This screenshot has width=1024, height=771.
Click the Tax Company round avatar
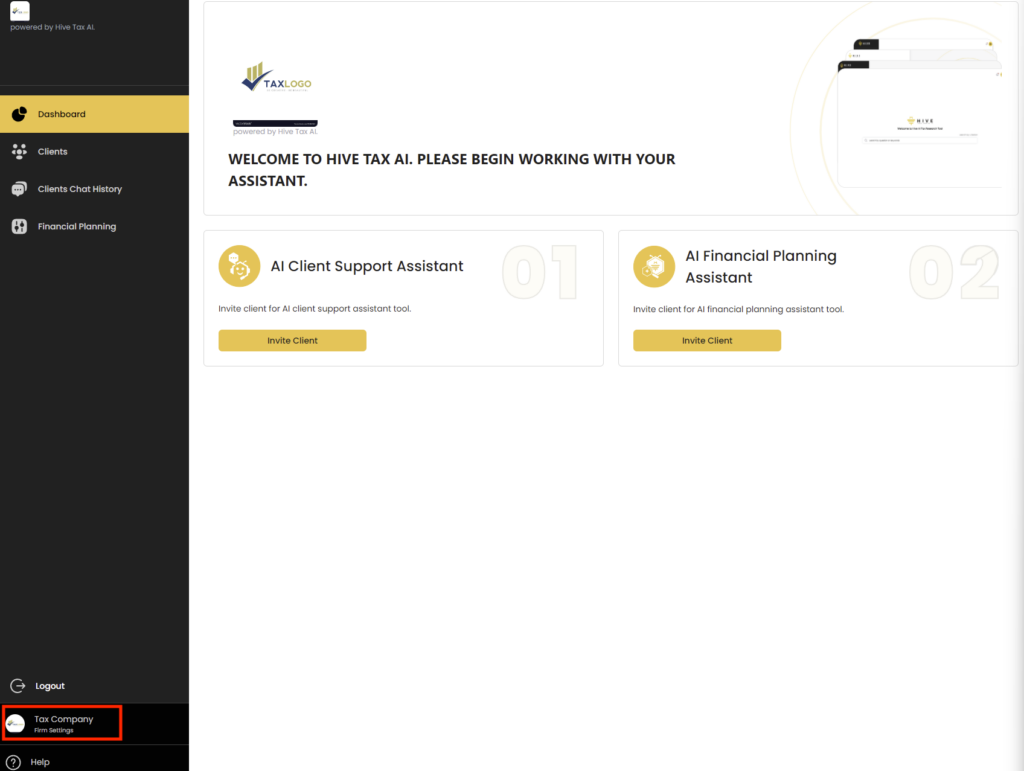[x=16, y=723]
